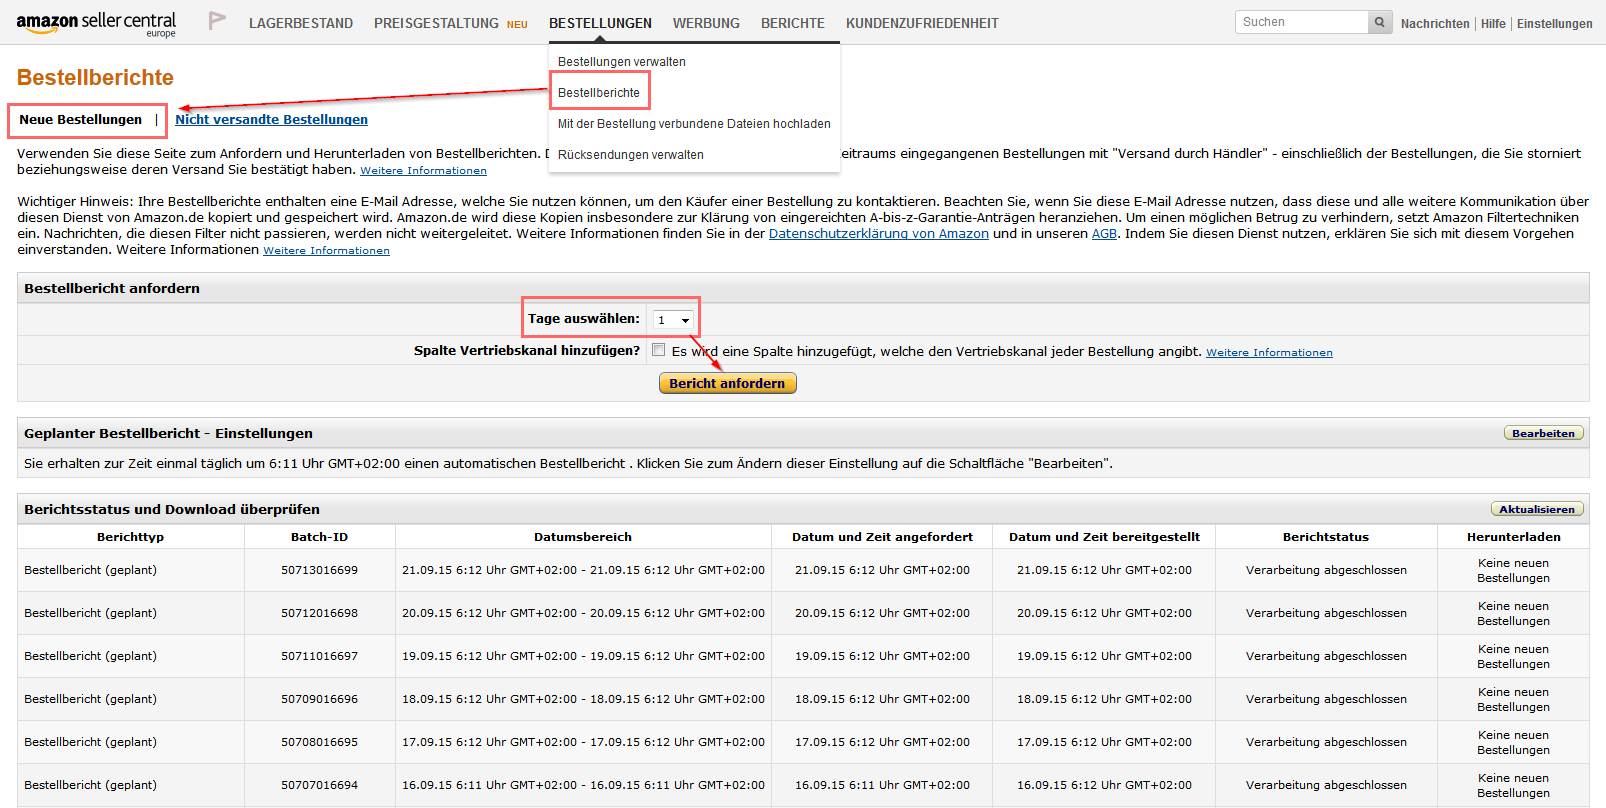Viewport: 1606px width, 808px height.
Task: Select Bestellungen verwalten menu entry
Action: pyautogui.click(x=622, y=62)
